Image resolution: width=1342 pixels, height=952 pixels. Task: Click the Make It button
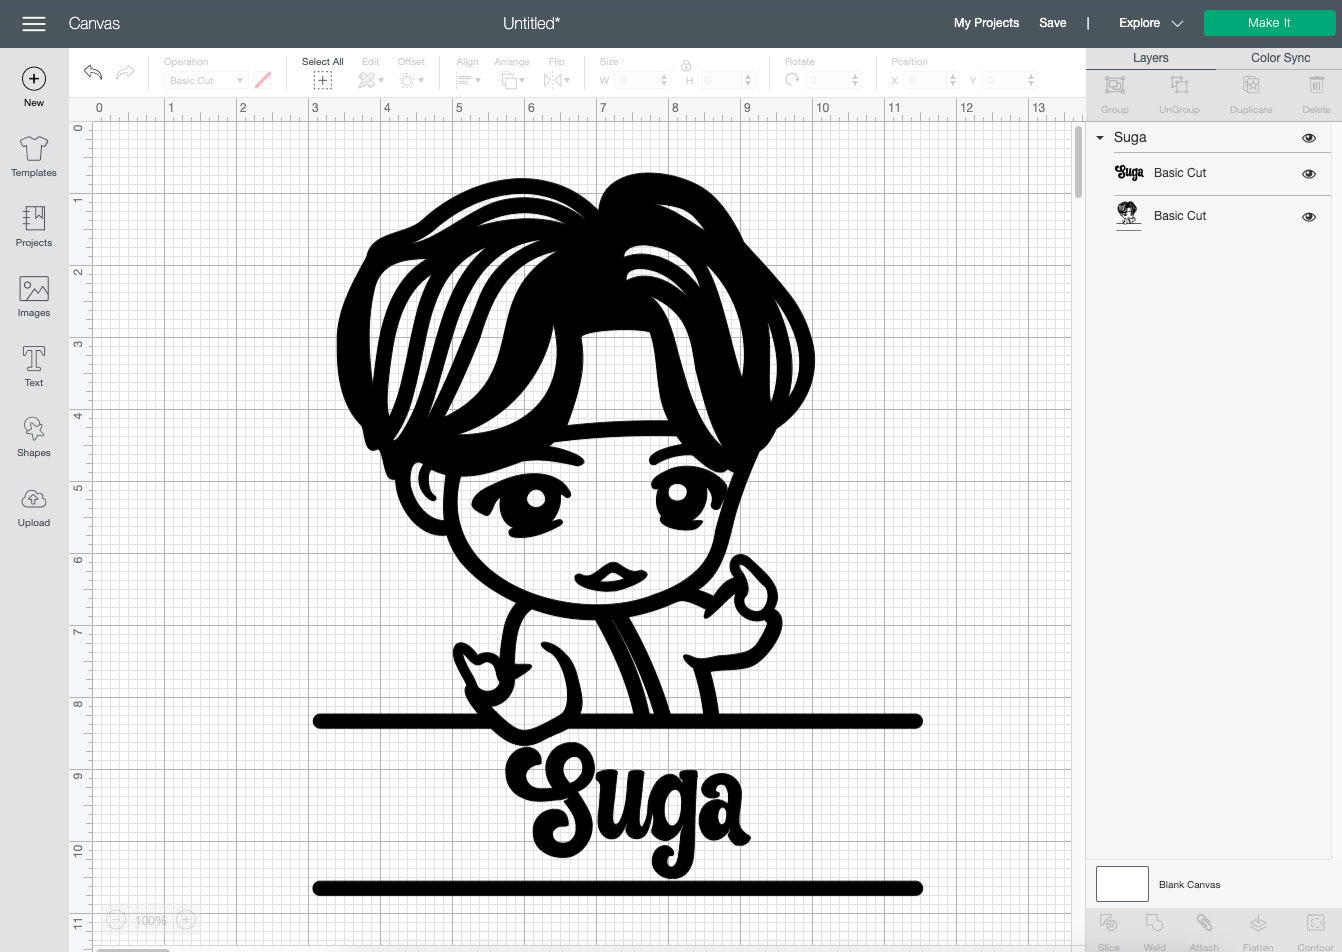click(x=1269, y=23)
